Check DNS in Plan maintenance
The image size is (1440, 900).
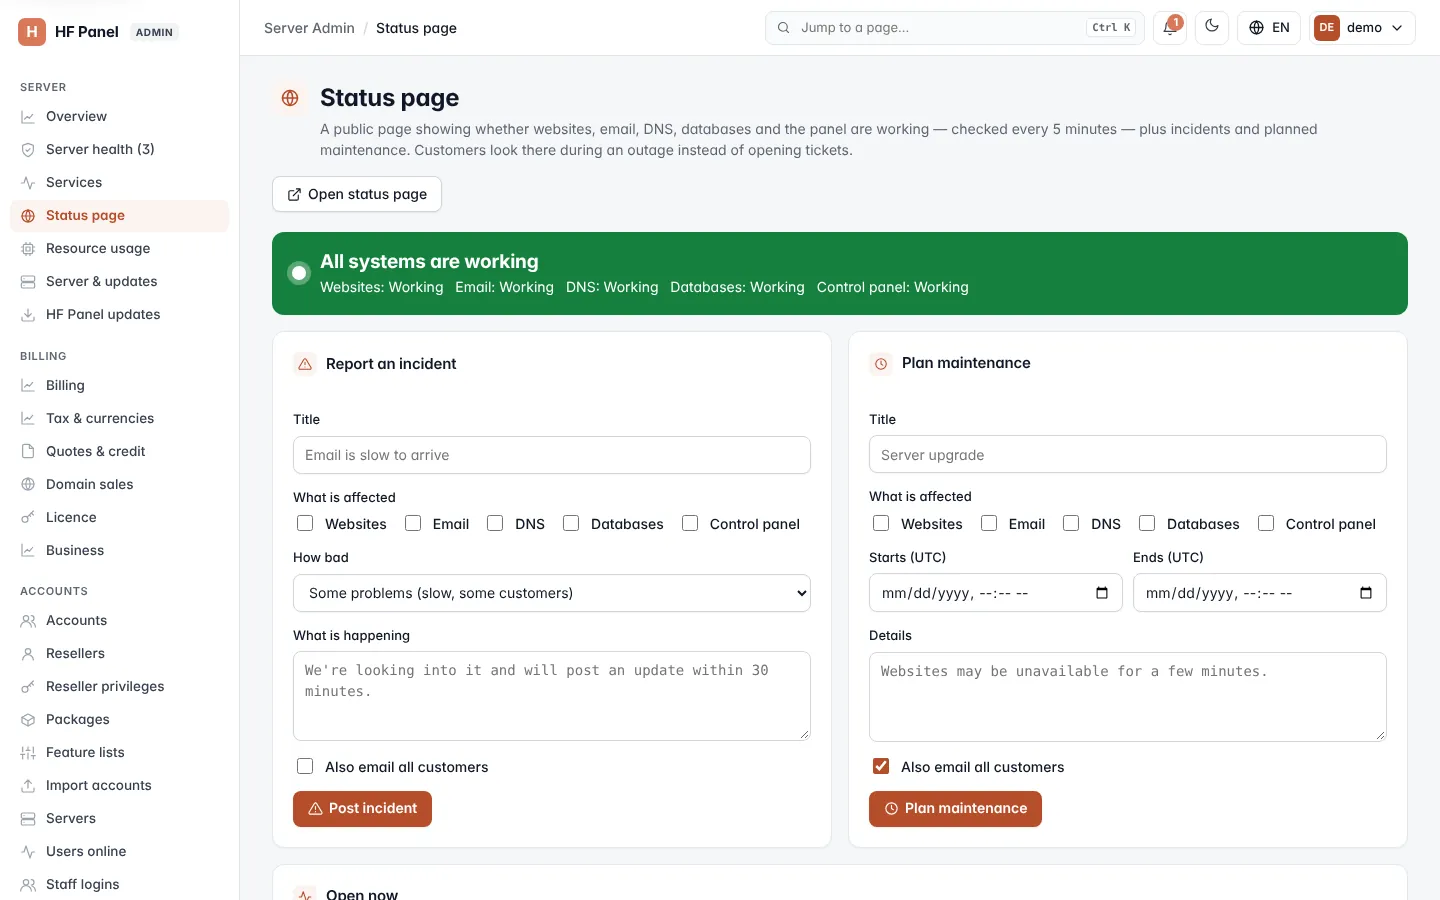1071,523
